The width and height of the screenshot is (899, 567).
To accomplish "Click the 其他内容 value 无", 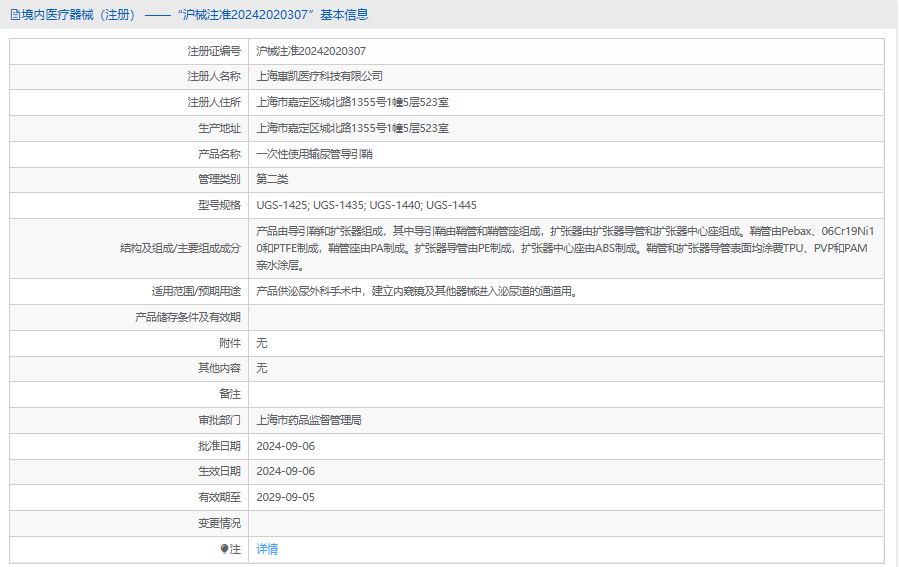I will point(261,368).
